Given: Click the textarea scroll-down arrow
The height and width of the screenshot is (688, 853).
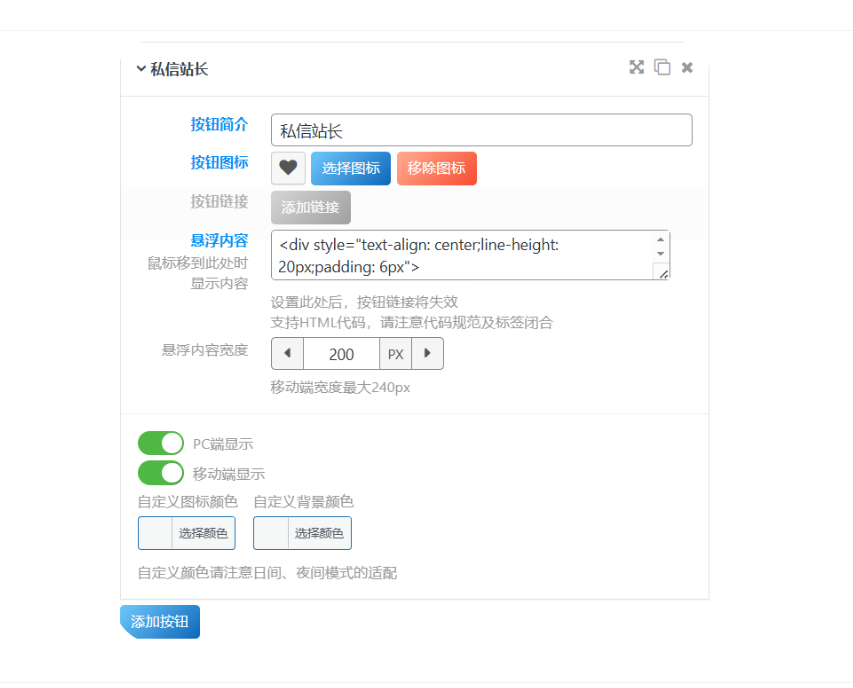Looking at the screenshot, I should [660, 253].
